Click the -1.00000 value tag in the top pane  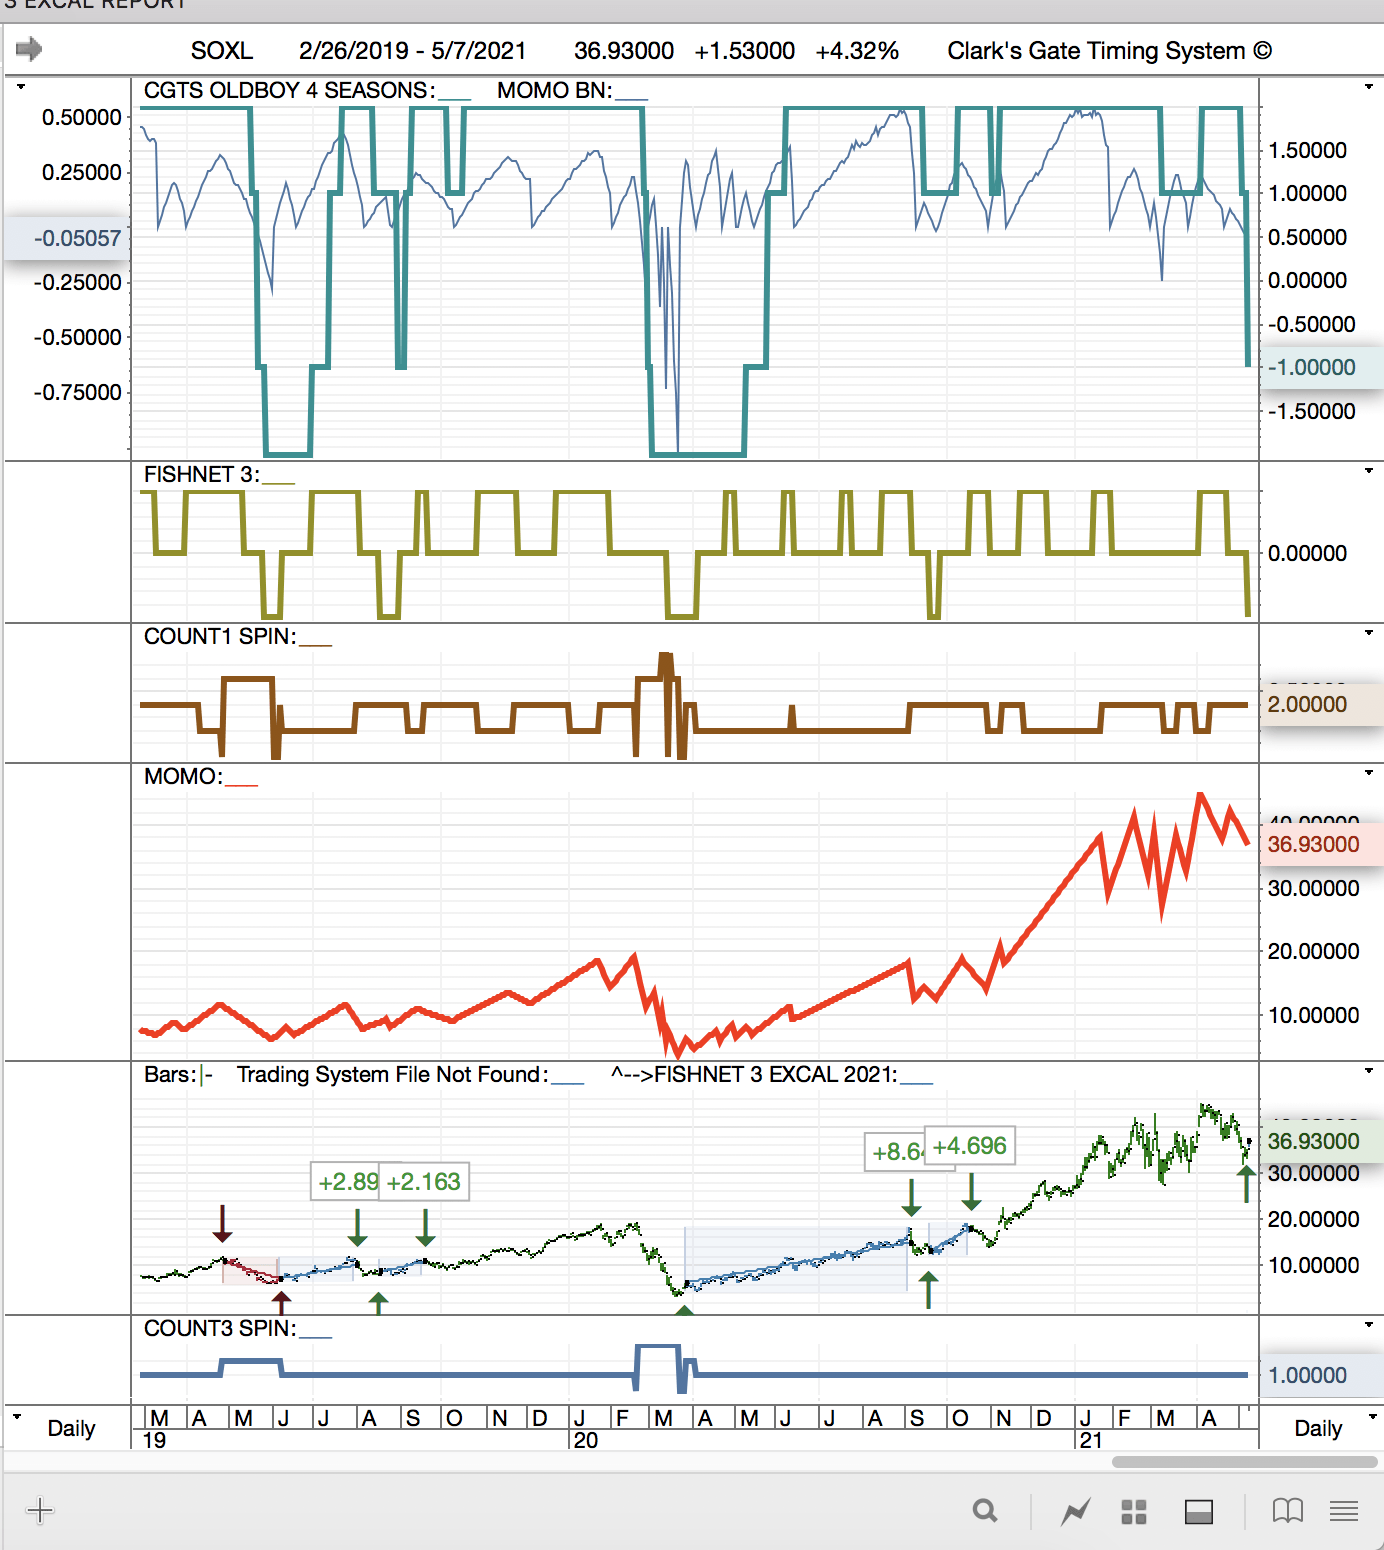pos(1320,367)
